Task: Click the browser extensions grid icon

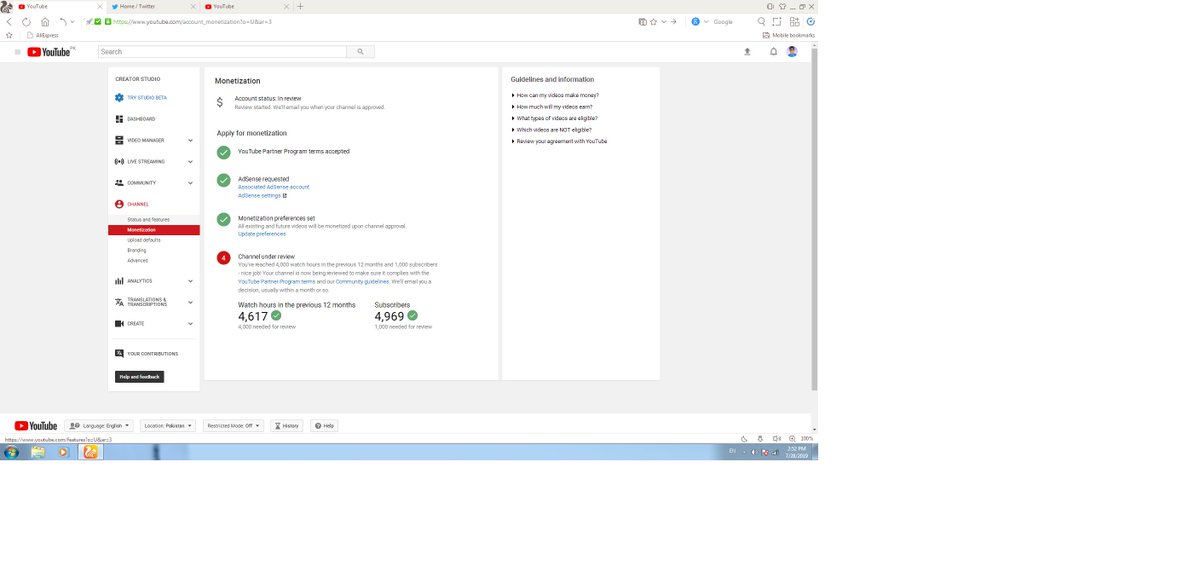Action: tap(794, 21)
